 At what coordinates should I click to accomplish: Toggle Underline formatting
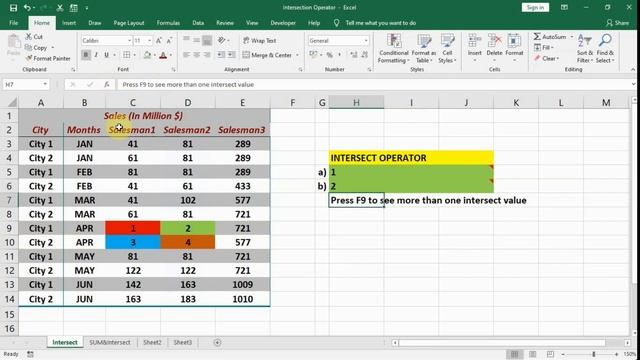tap(107, 55)
